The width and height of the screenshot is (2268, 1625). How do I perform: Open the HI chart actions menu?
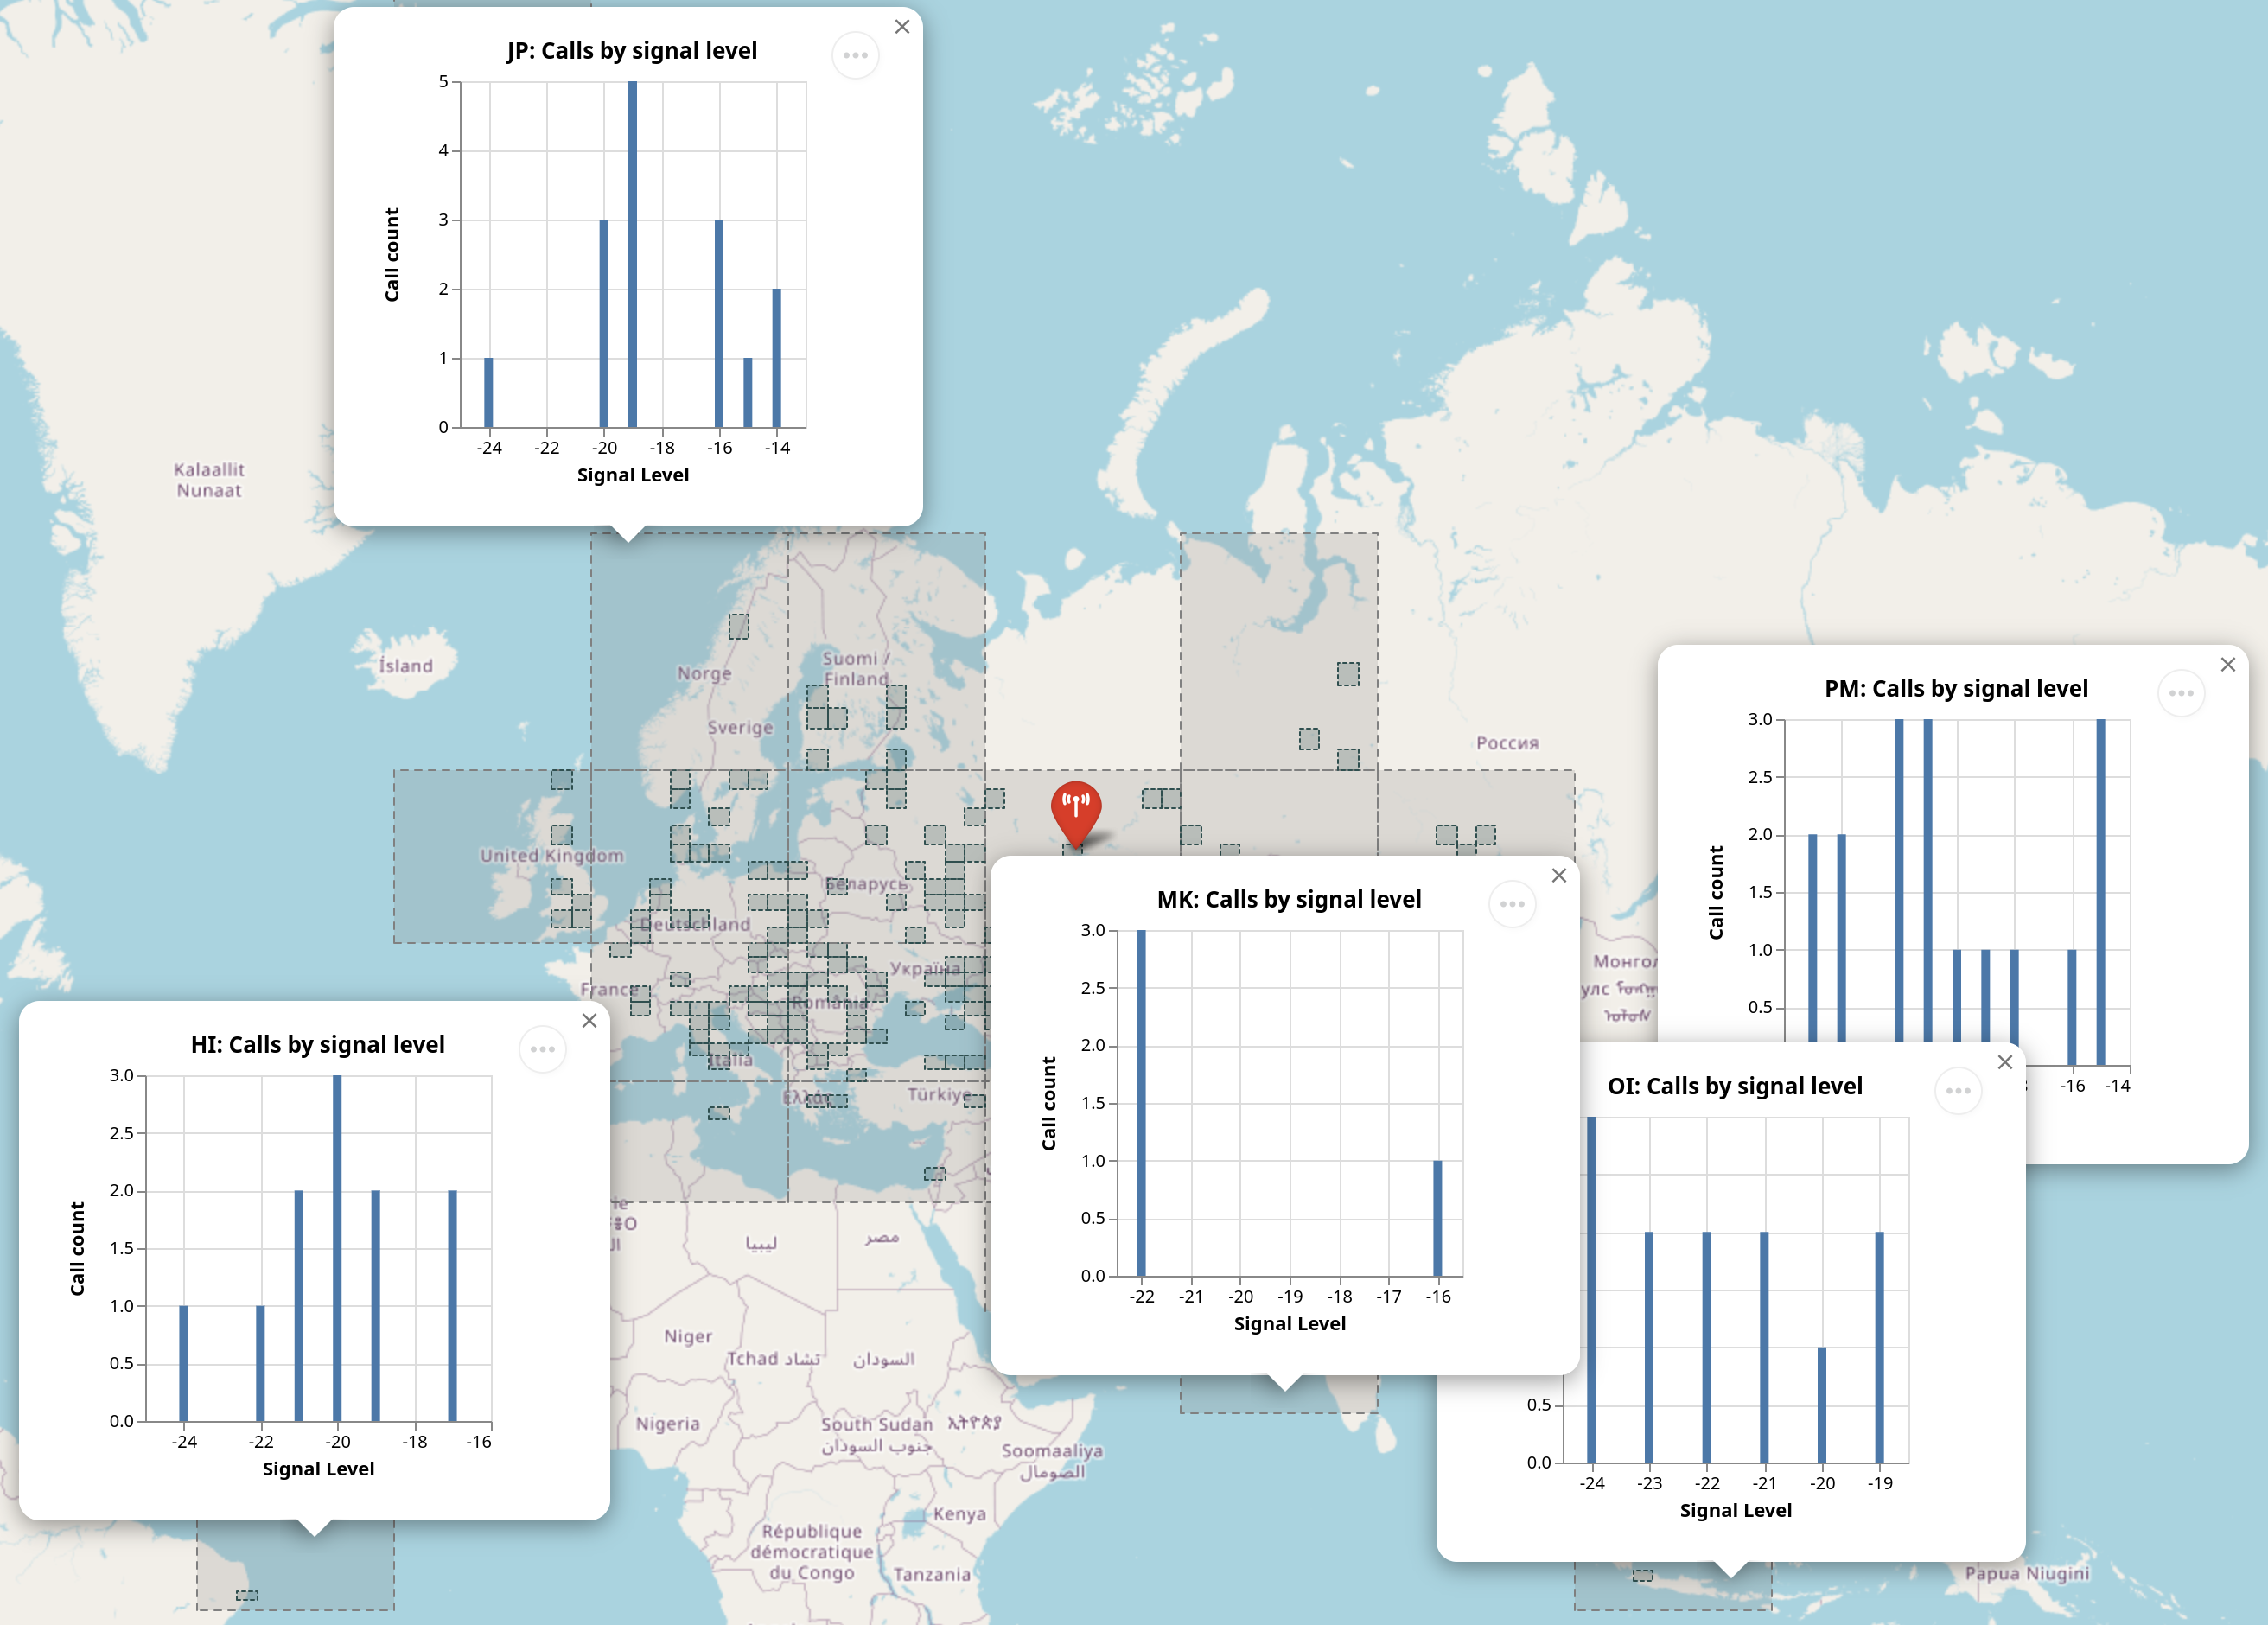(x=542, y=1049)
